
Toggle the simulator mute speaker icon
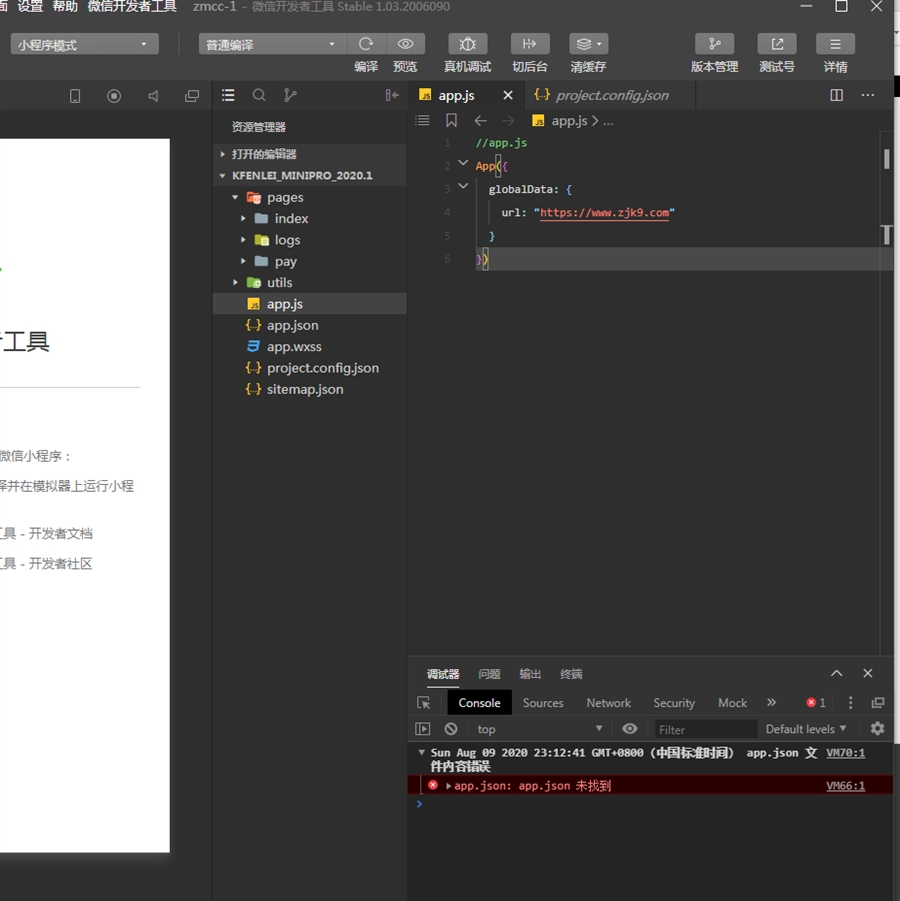point(153,96)
